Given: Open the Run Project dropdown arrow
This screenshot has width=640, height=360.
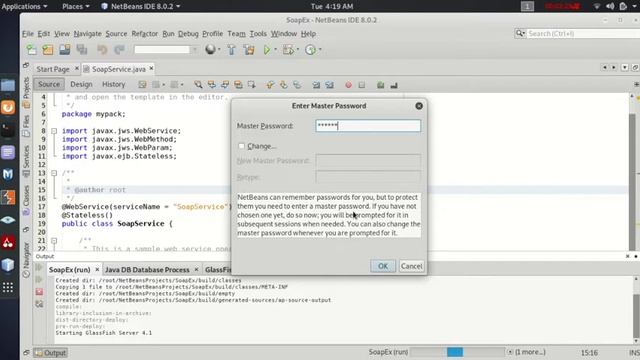Looking at the screenshot, I should pos(276,50).
